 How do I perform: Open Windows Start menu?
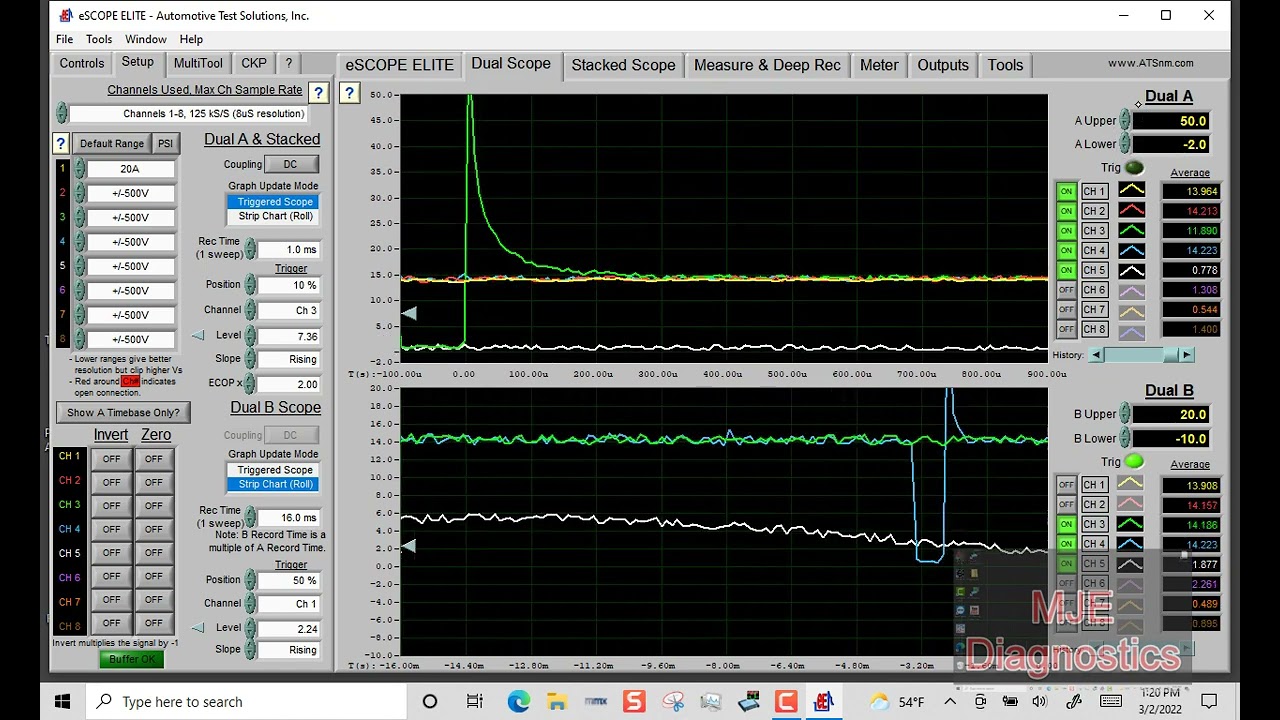tap(62, 701)
